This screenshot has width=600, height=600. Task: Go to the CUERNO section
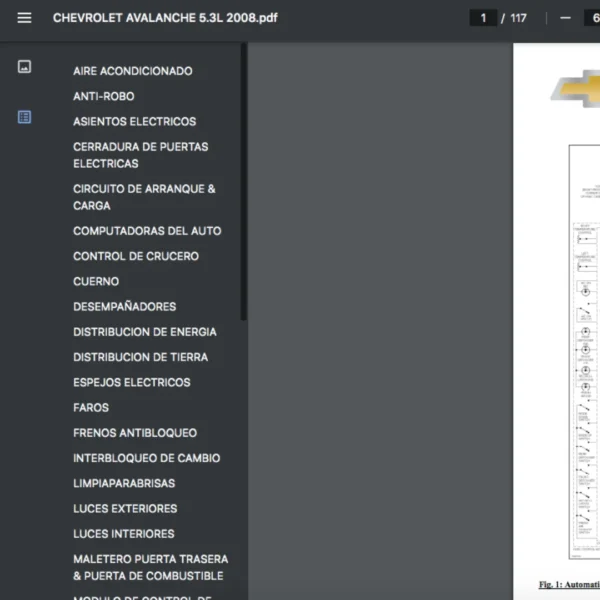[96, 281]
